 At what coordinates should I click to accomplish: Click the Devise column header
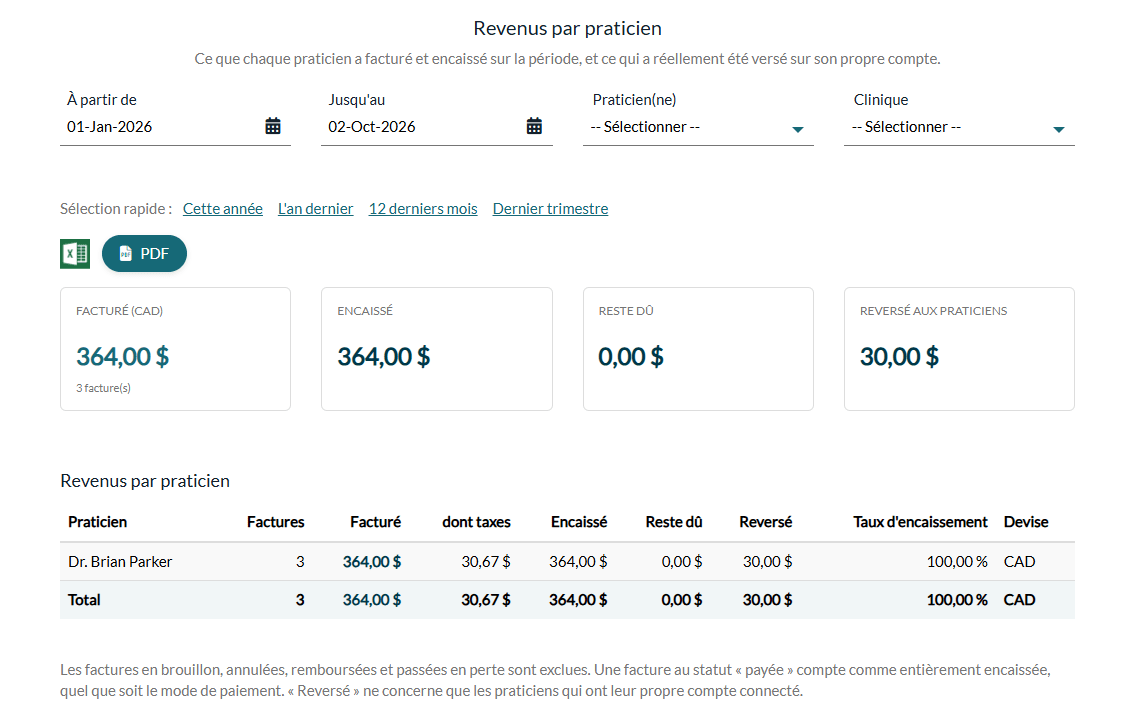pyautogui.click(x=1026, y=522)
